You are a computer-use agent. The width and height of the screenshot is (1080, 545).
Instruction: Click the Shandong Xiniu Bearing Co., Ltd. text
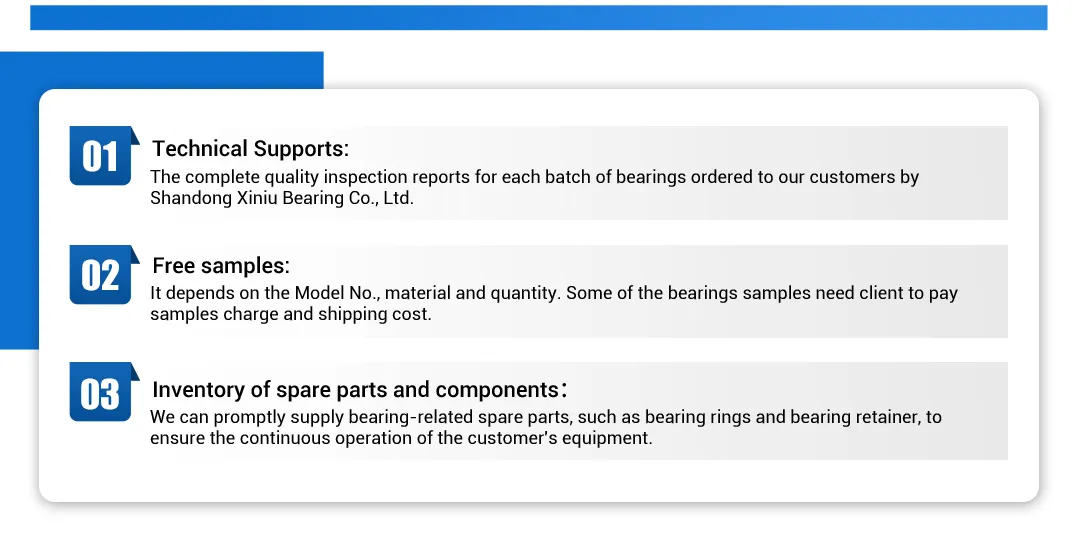click(x=281, y=198)
